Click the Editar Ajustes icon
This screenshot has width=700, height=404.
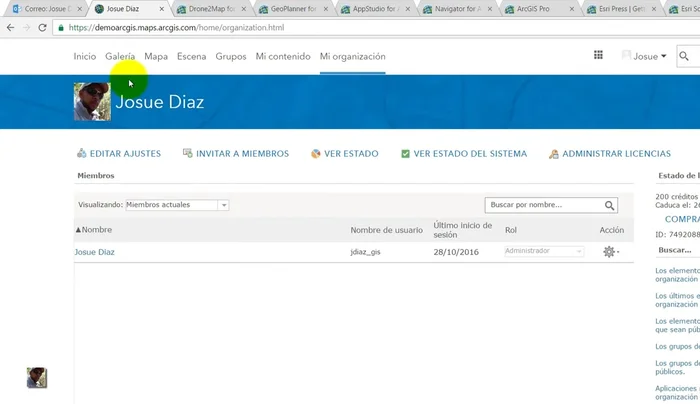pyautogui.click(x=82, y=153)
